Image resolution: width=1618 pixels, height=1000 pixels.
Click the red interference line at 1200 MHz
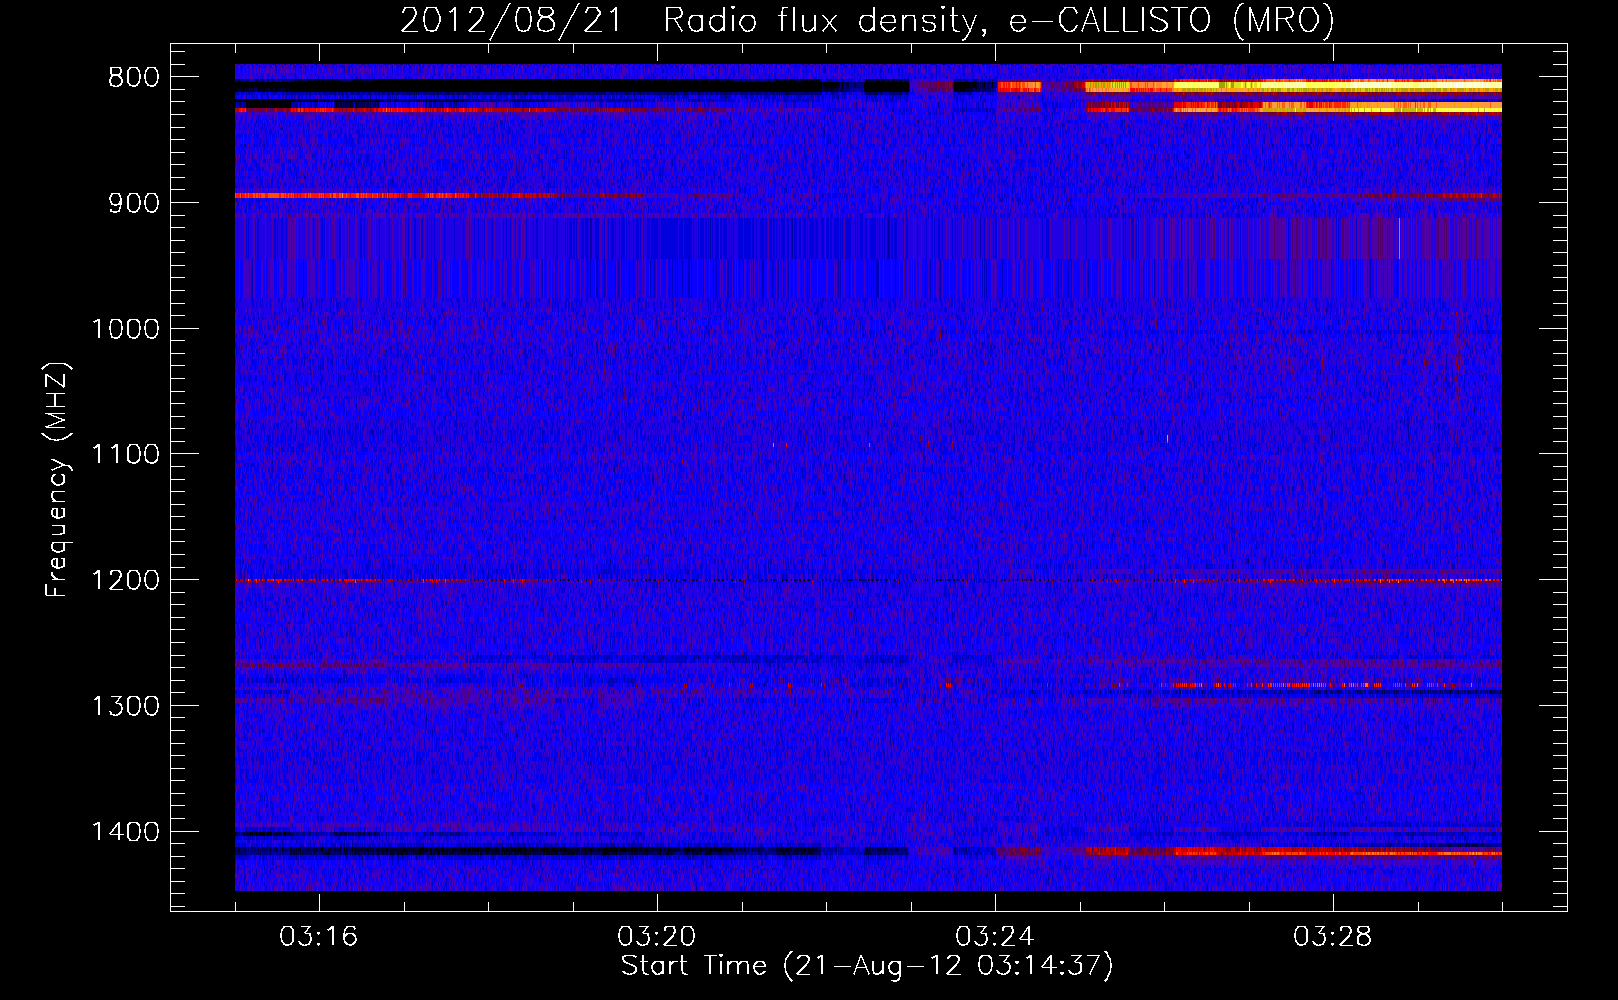tap(868, 580)
